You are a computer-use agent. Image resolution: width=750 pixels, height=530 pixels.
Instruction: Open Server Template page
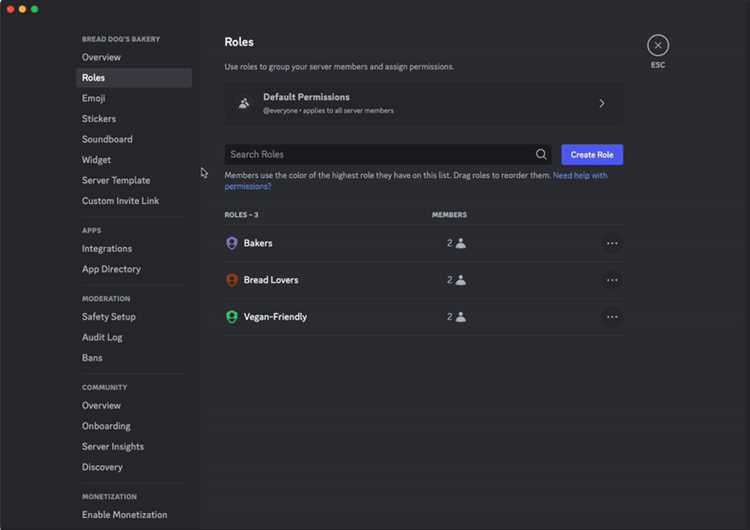click(116, 180)
